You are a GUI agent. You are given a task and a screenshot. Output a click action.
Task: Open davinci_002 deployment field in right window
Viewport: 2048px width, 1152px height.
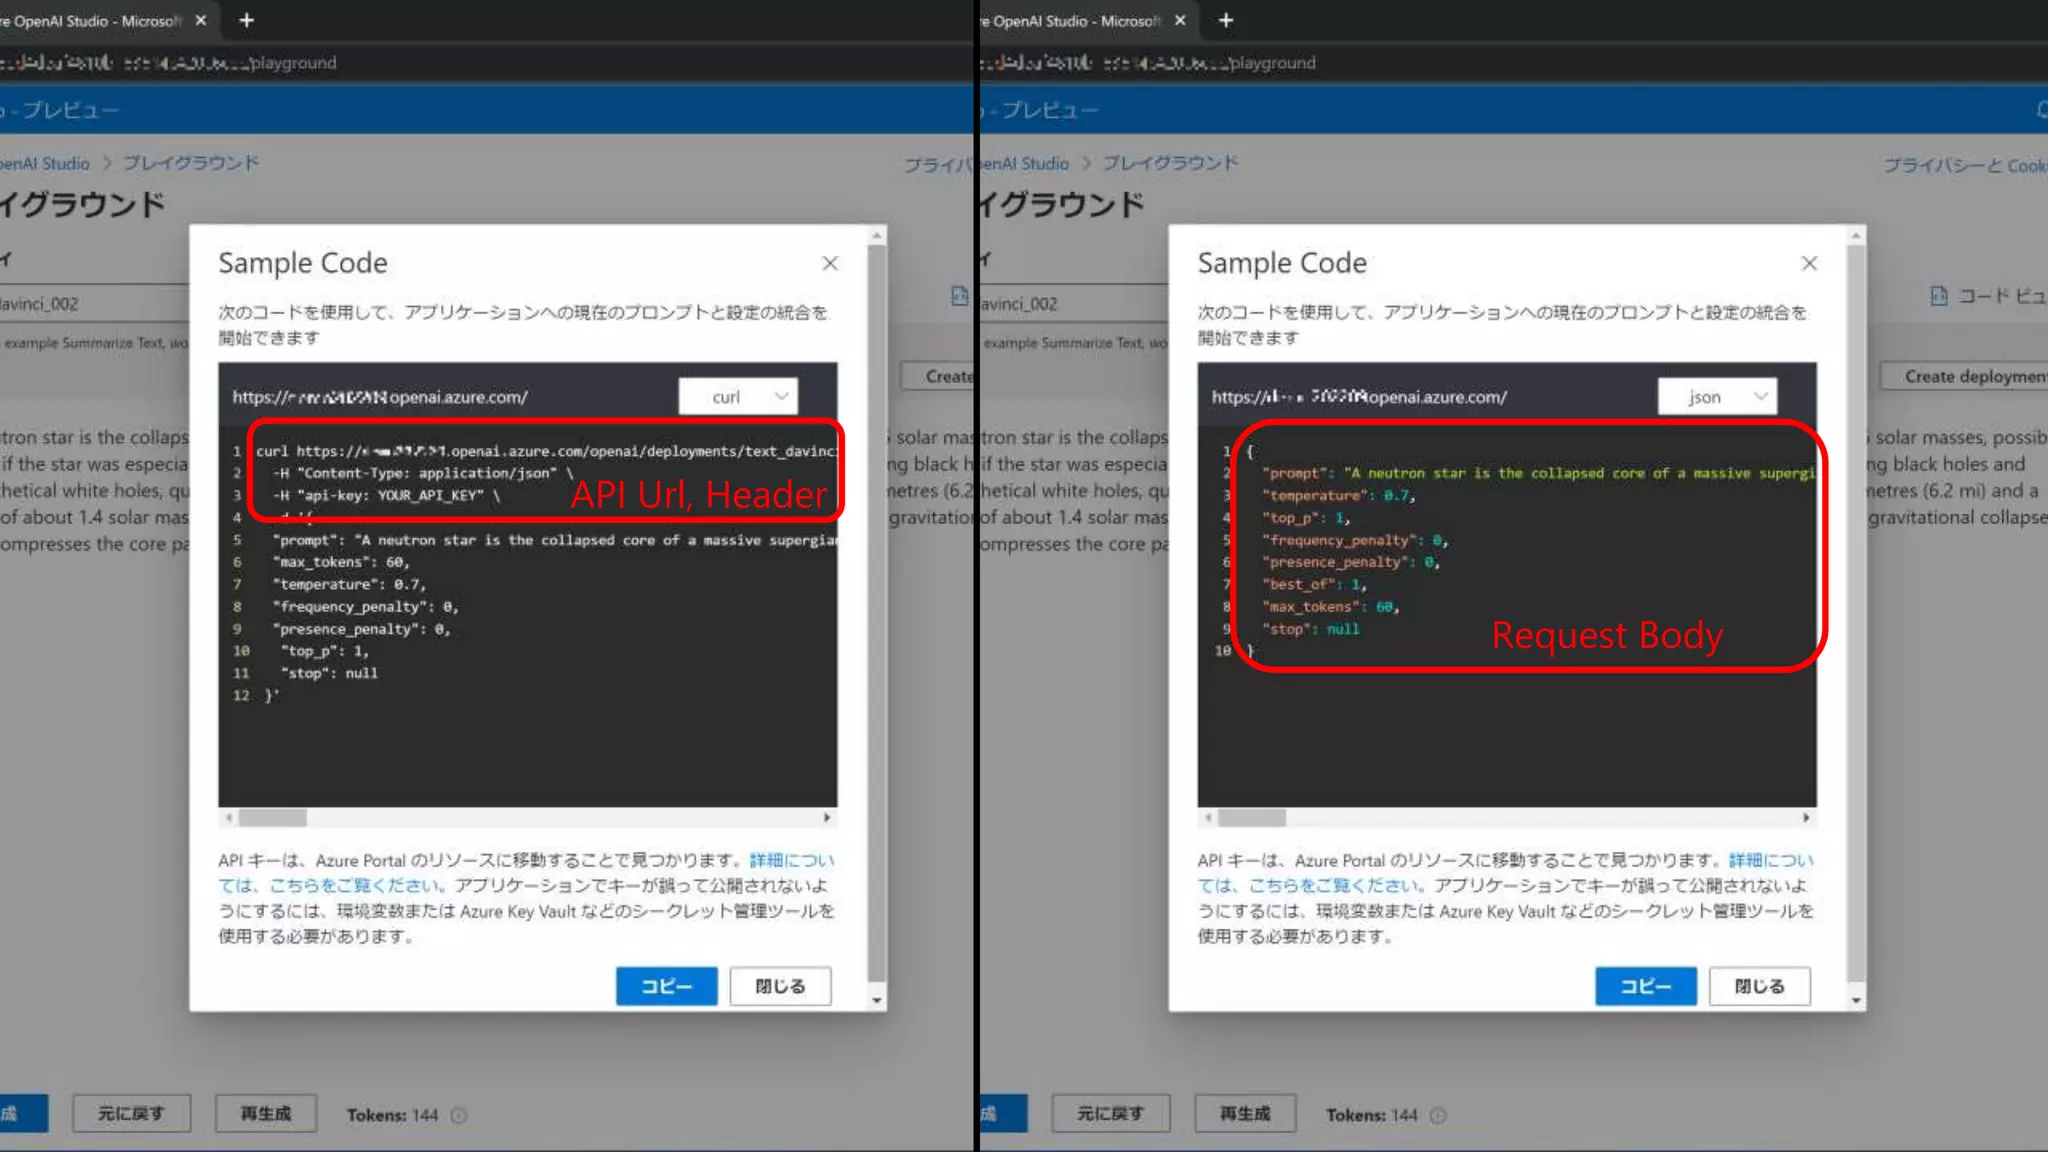[x=1073, y=303]
